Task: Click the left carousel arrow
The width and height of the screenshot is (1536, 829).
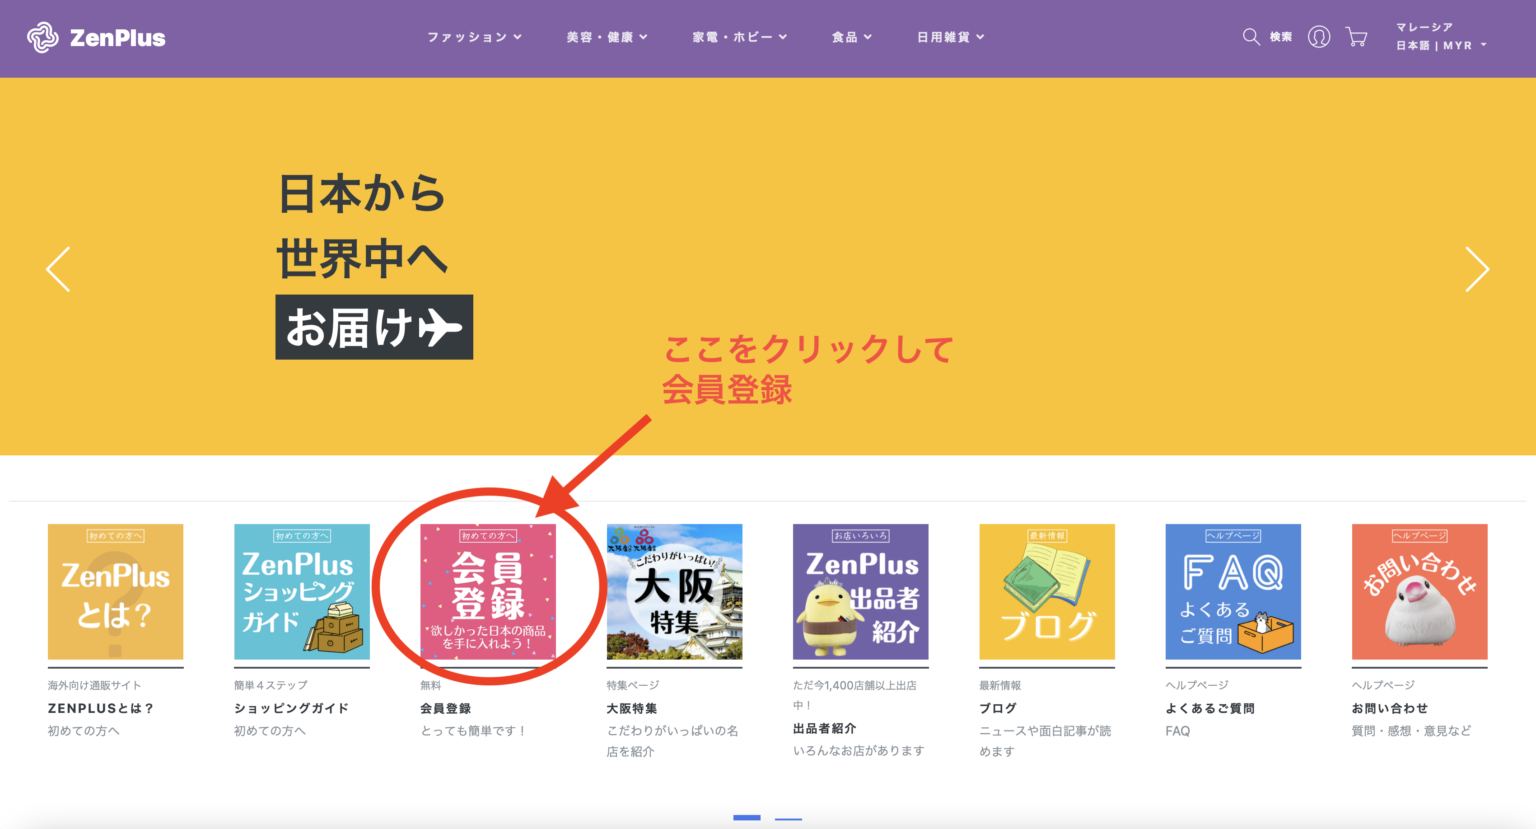Action: (x=58, y=269)
